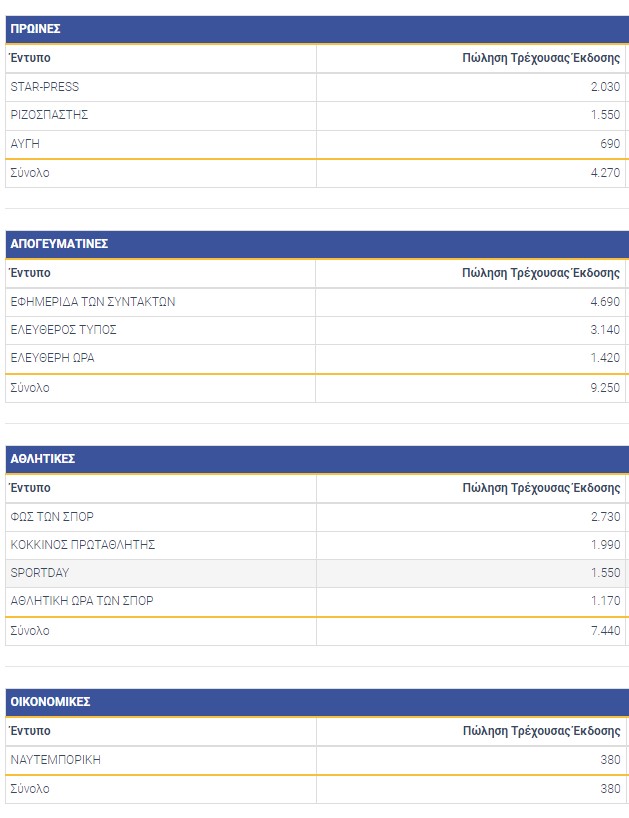This screenshot has height=818, width=629.
Task: Click ΚΟΚΚΙΝΟΣ ΠΡΩΤΑΘΛΗΤΗΣ in the sports table
Action: [83, 545]
